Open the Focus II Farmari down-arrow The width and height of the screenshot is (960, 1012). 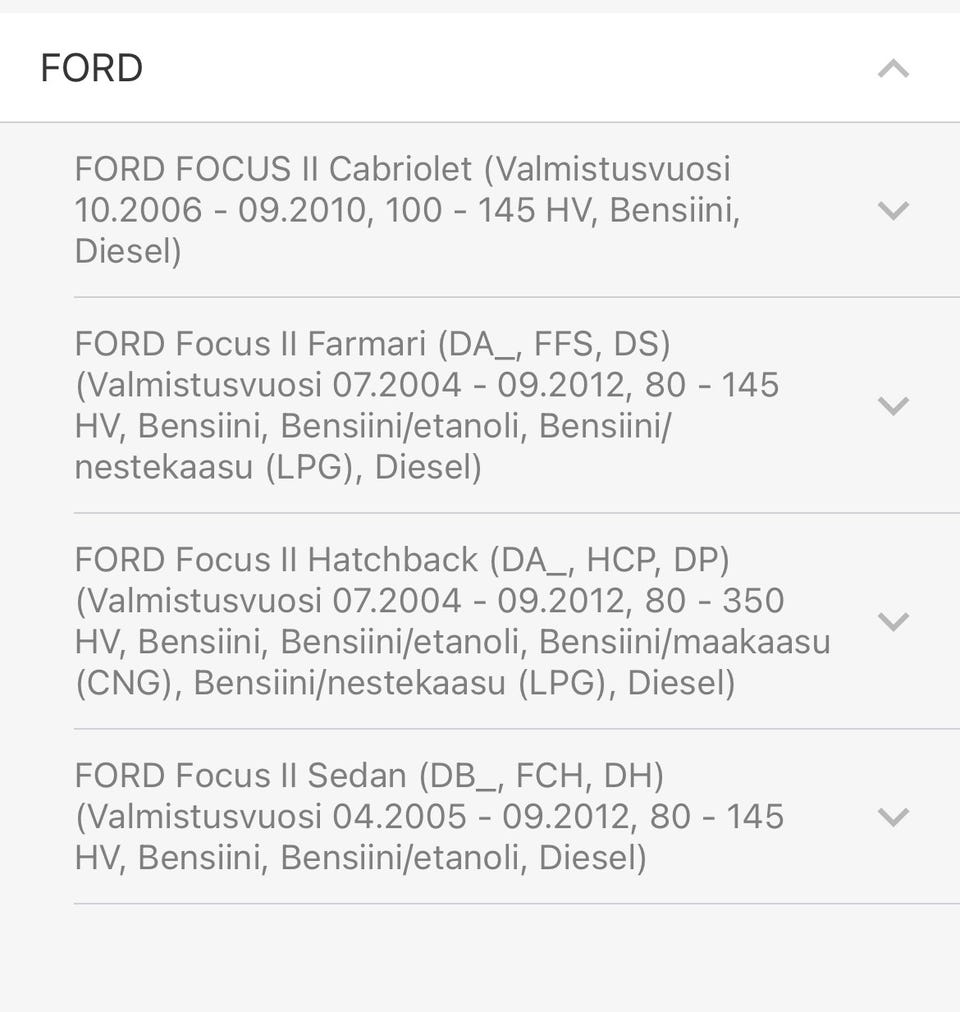tap(892, 405)
